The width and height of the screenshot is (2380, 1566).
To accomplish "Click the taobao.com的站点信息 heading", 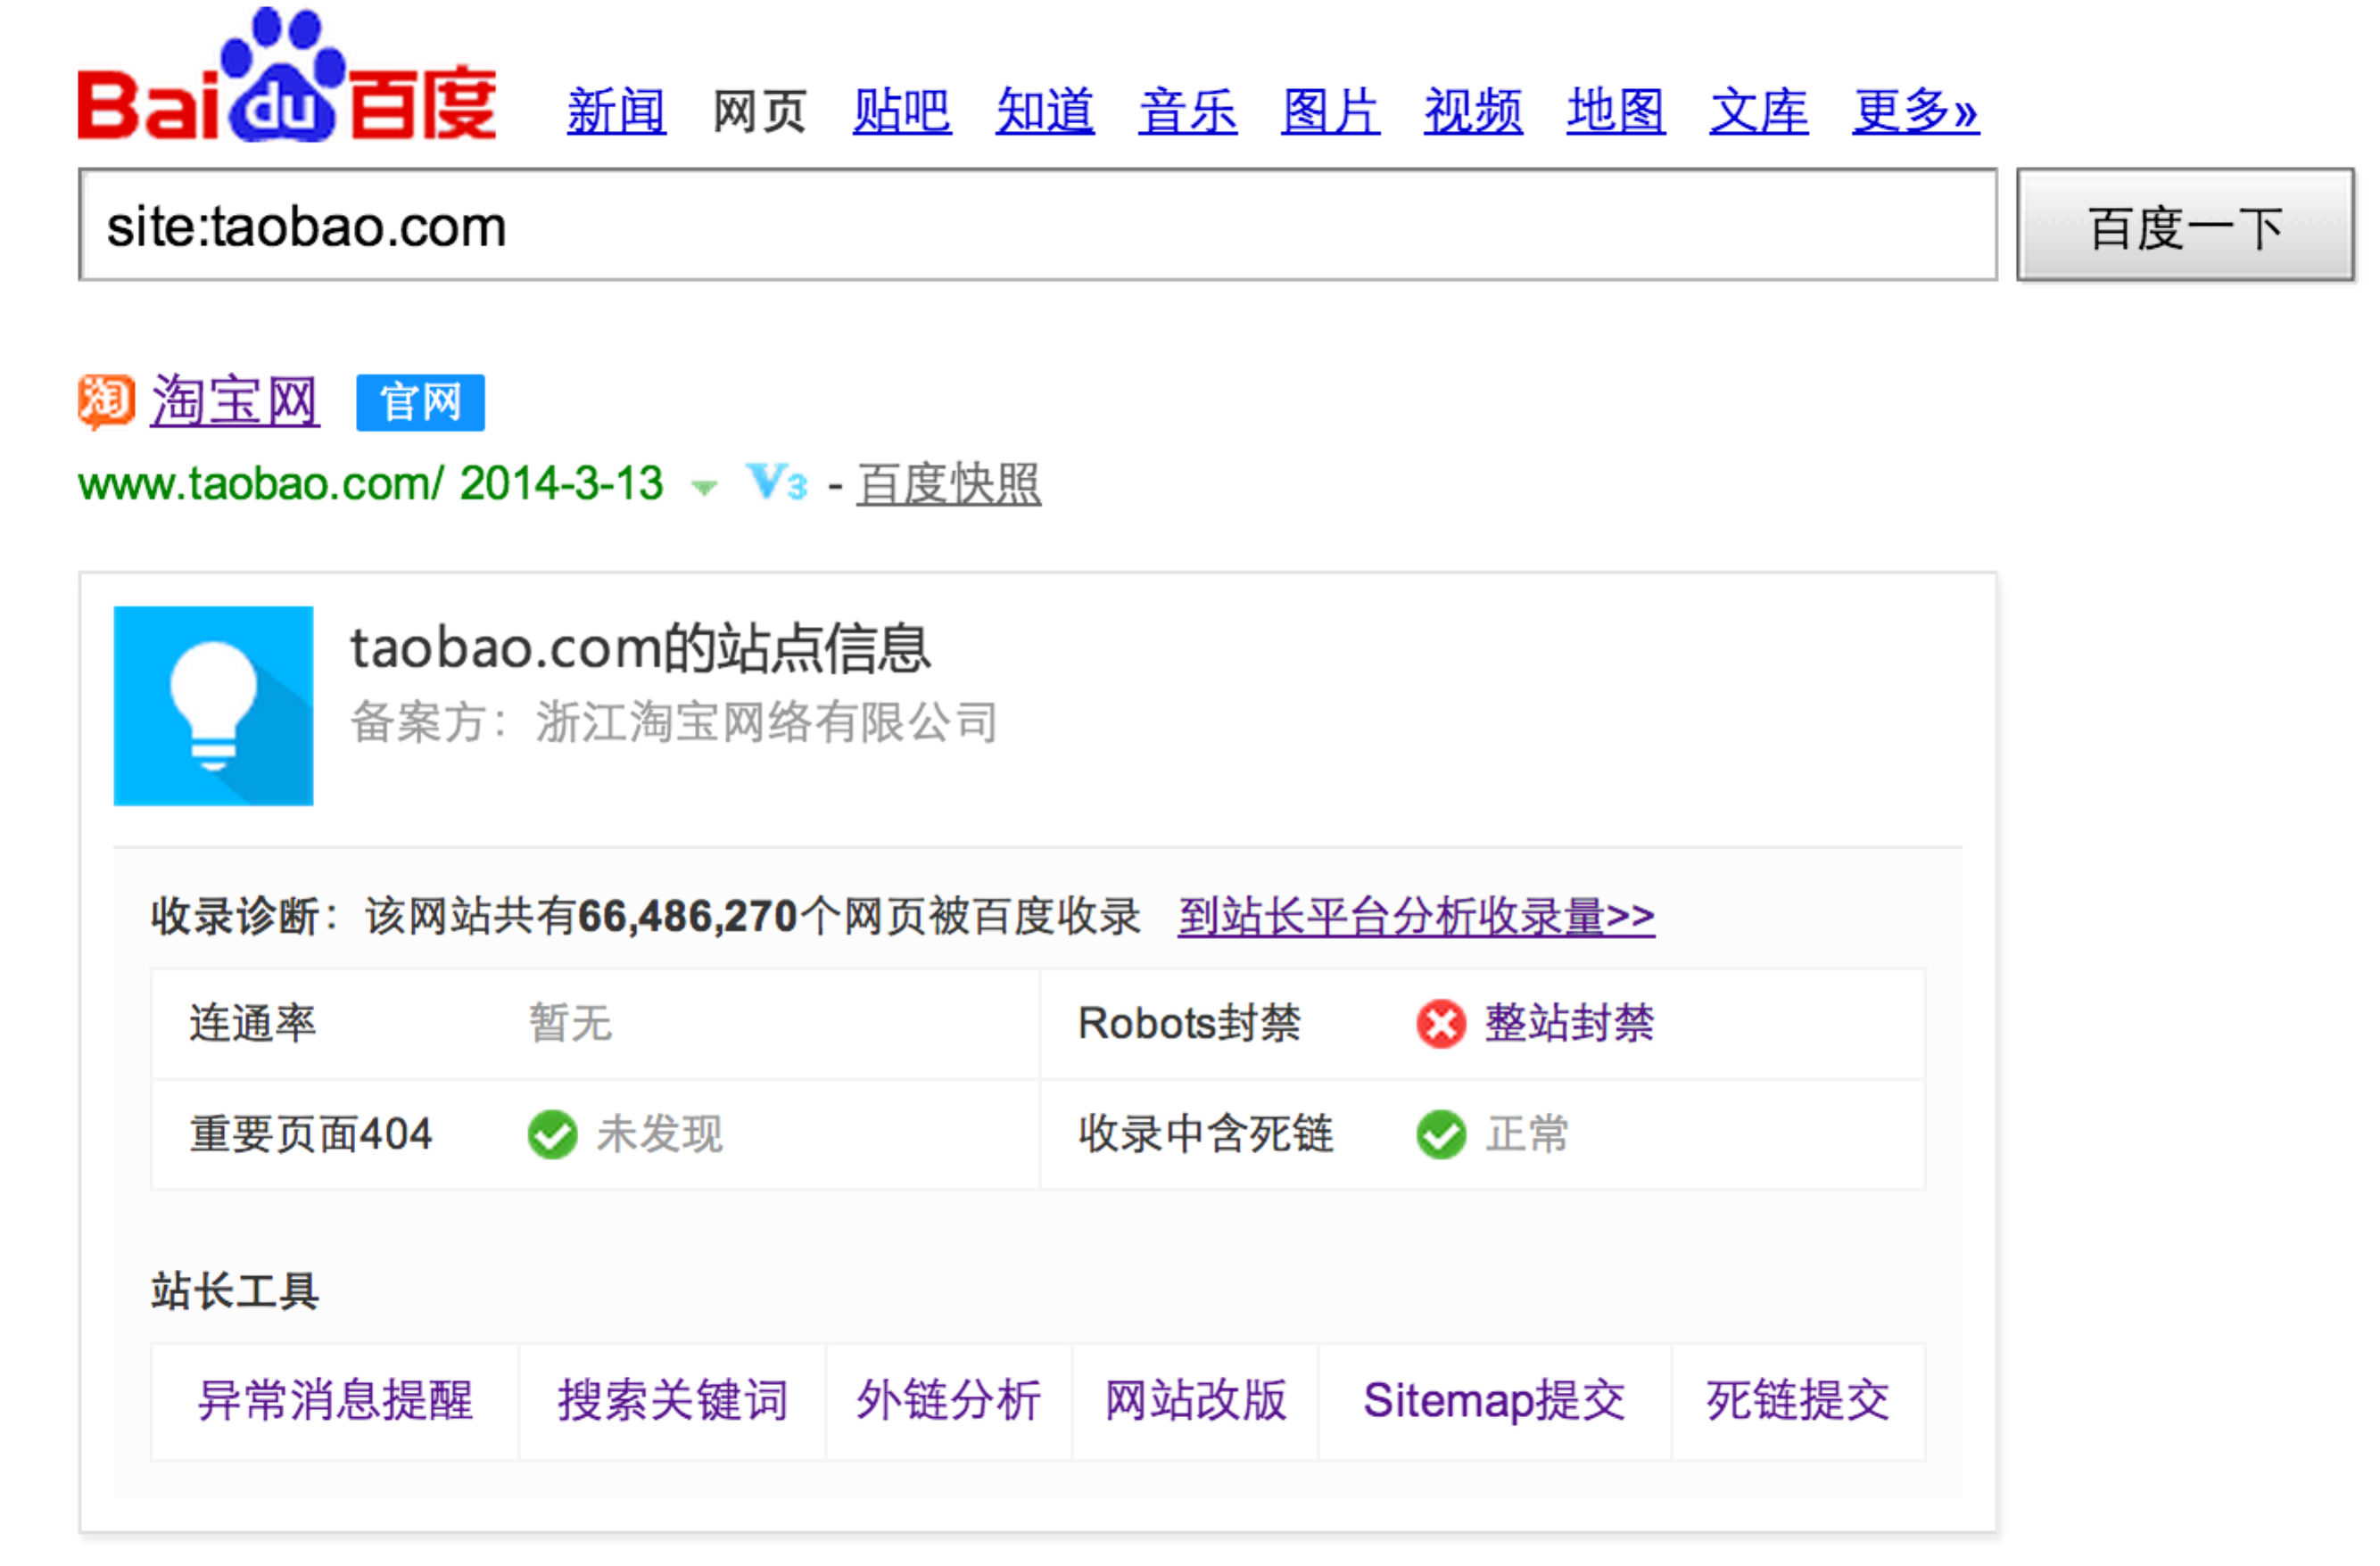I will tap(640, 648).
